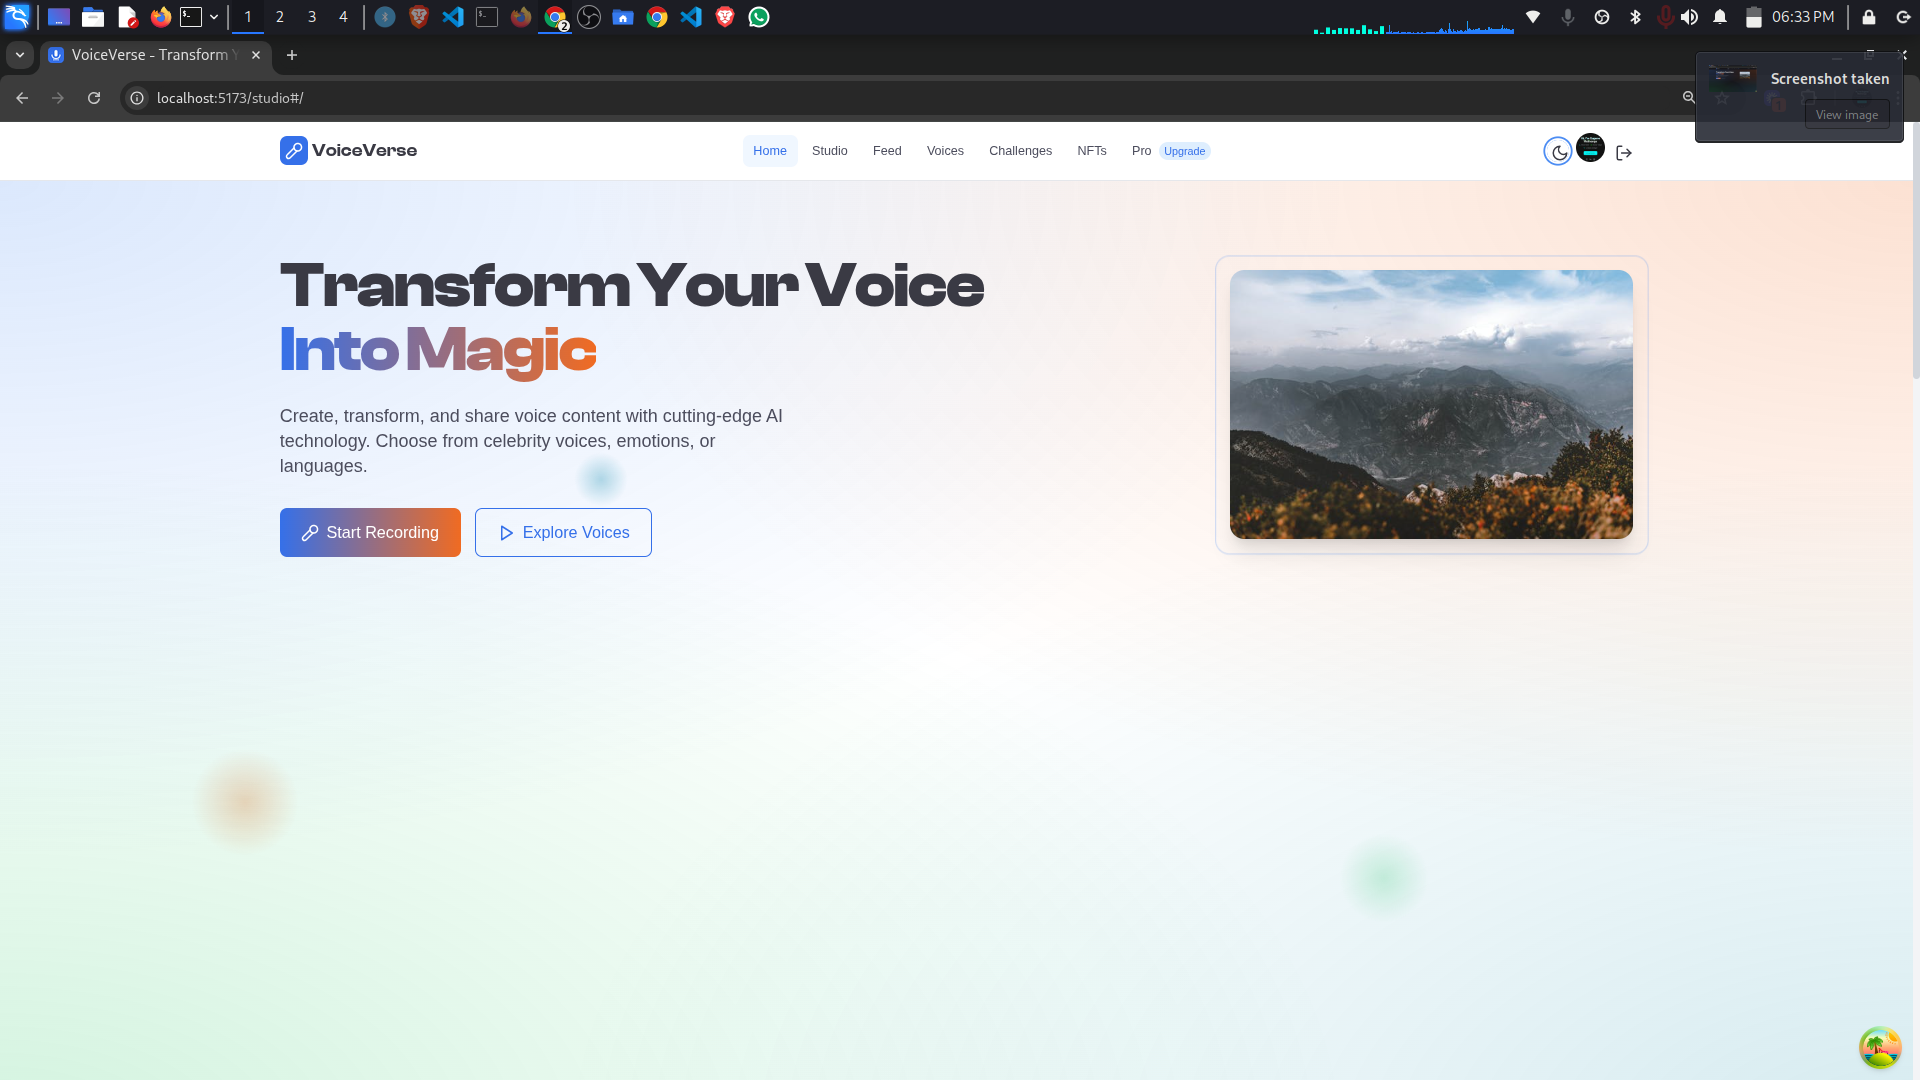Click the VoiceVerse microphone logo icon
This screenshot has height=1080, width=1920.
click(x=293, y=151)
